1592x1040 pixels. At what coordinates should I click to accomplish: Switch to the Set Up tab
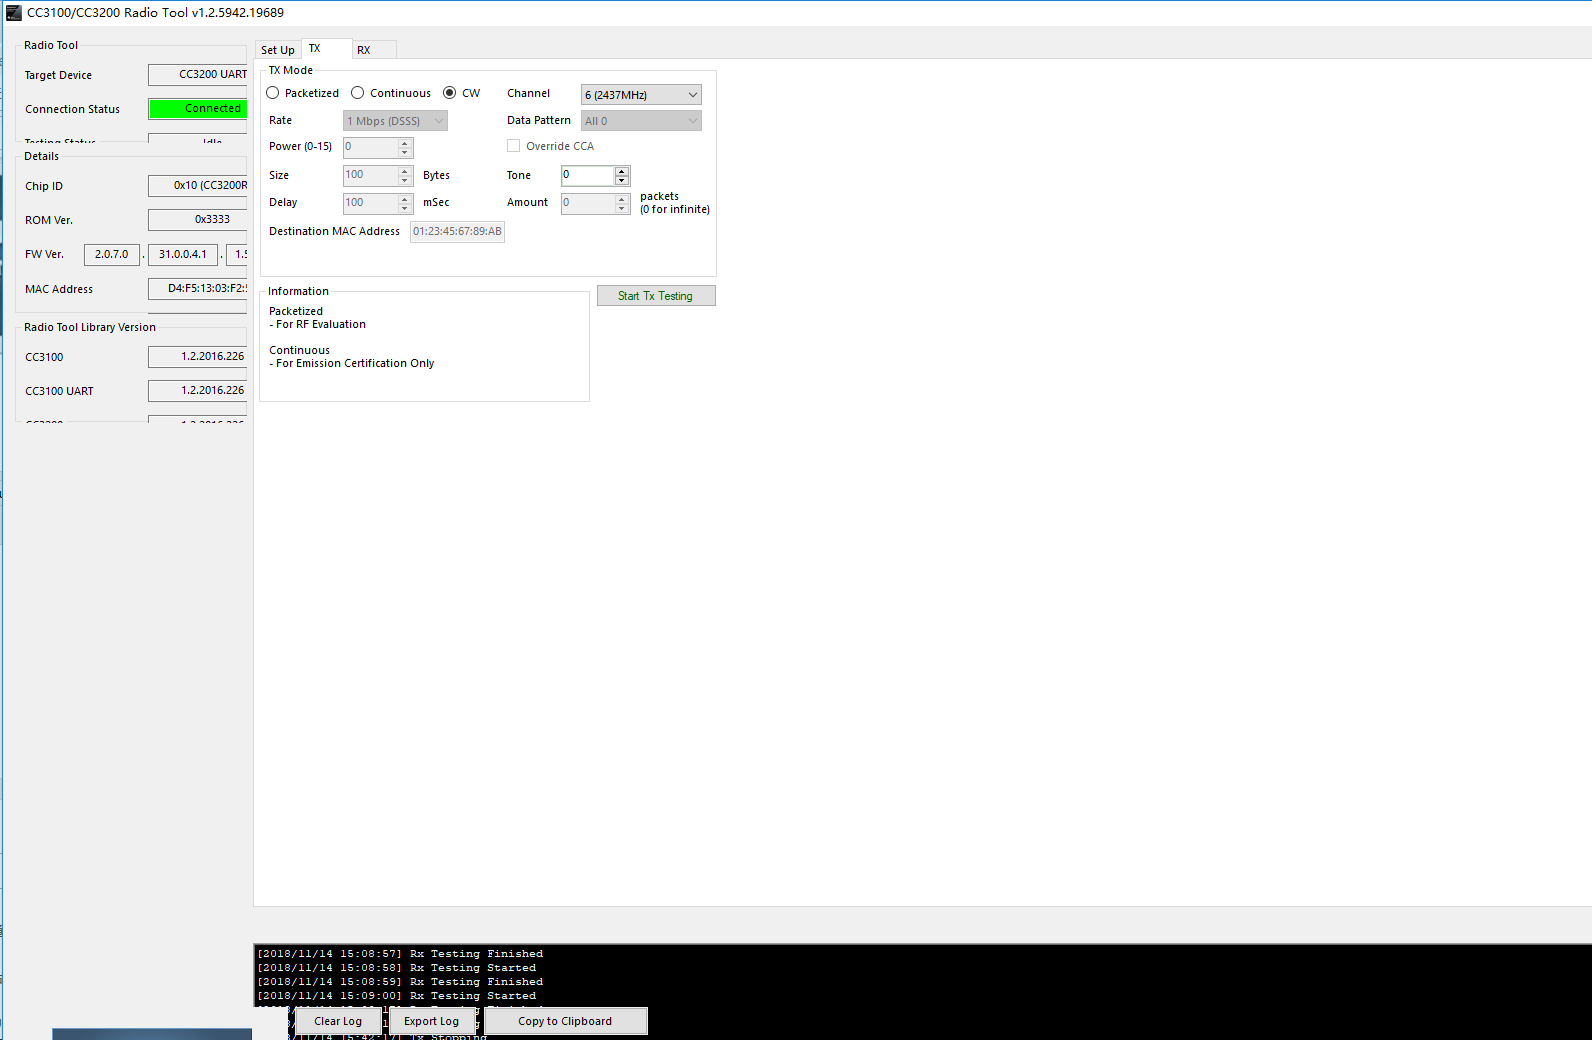[278, 50]
